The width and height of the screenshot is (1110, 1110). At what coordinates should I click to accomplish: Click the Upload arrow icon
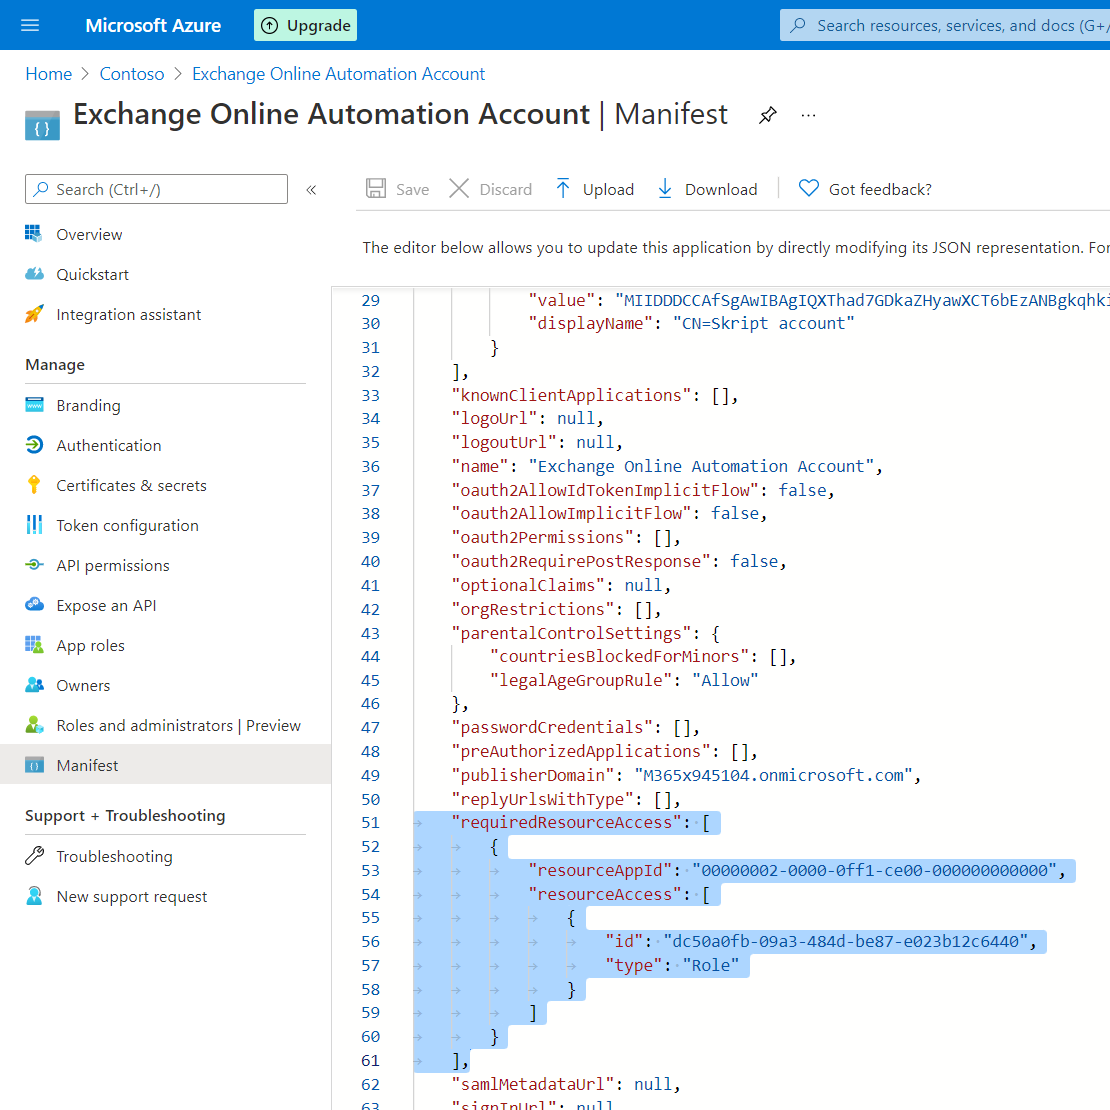click(x=563, y=188)
